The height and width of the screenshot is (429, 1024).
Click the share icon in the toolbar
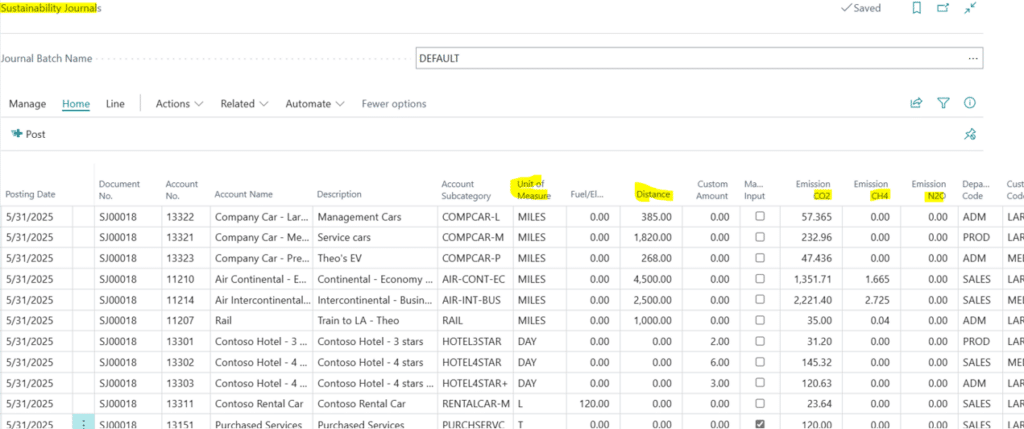point(916,103)
